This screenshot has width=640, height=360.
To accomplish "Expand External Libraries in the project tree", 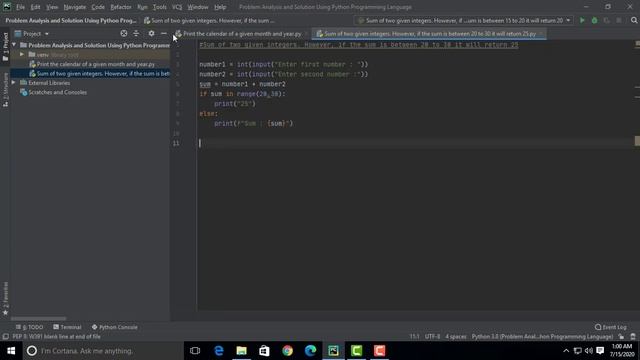I will pyautogui.click(x=14, y=83).
